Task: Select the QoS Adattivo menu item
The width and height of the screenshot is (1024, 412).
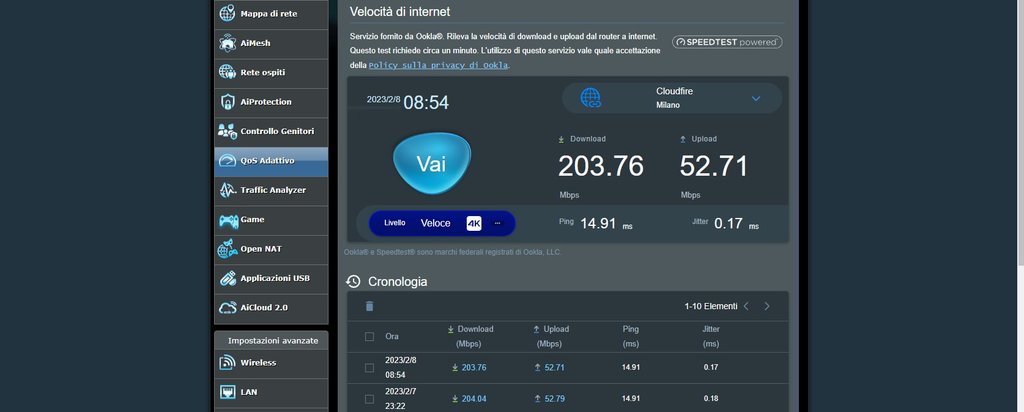Action: (x=271, y=161)
